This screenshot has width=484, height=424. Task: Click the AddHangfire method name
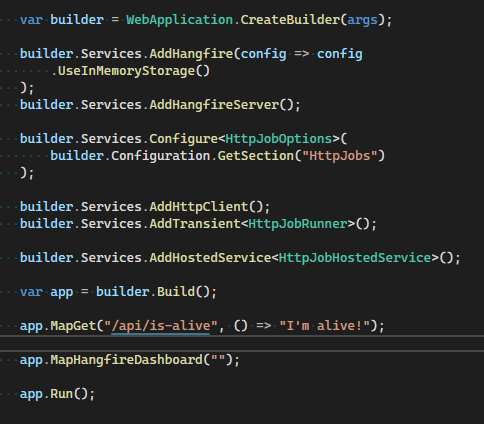(191, 54)
